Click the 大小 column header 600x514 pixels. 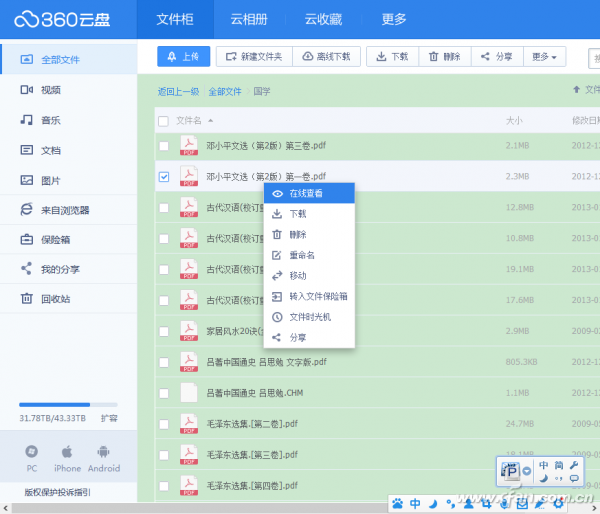coord(514,121)
